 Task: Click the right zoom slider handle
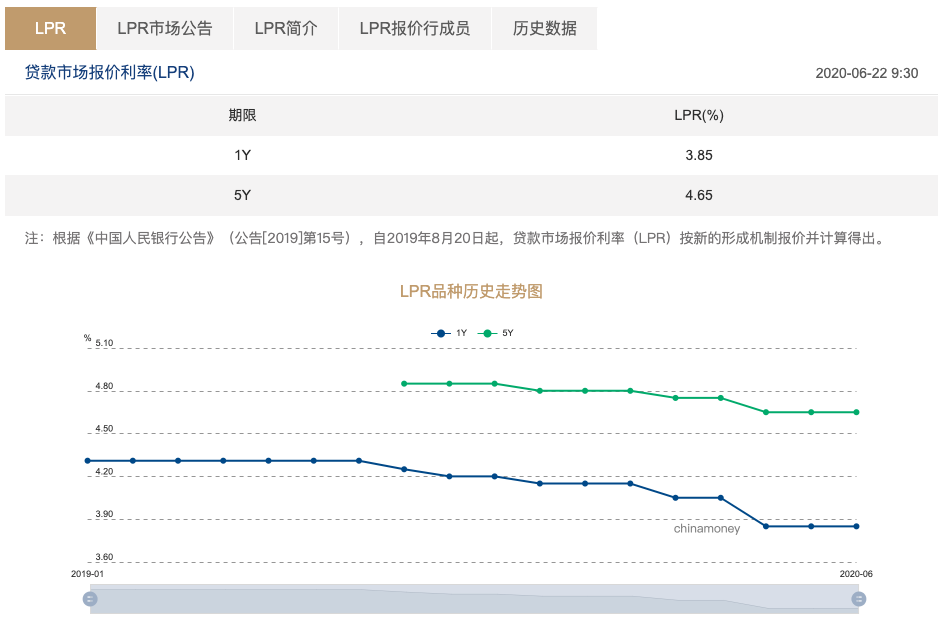click(858, 599)
